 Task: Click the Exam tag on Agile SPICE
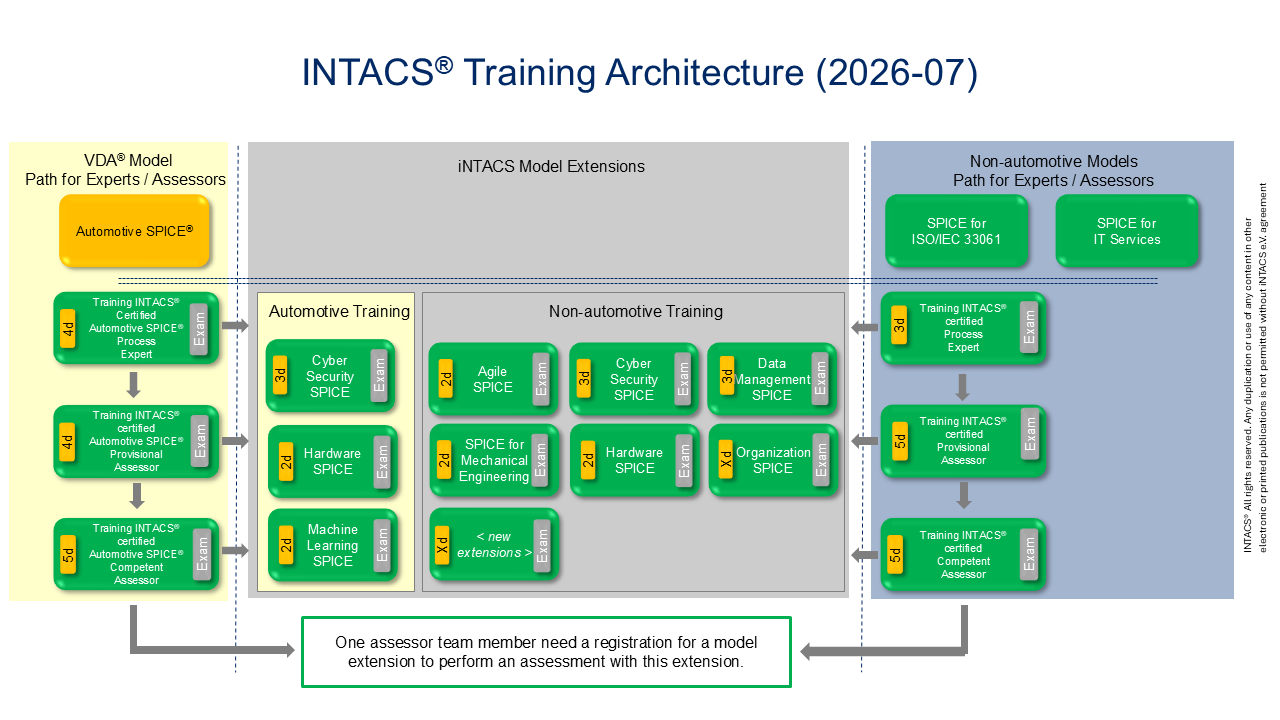pos(541,379)
